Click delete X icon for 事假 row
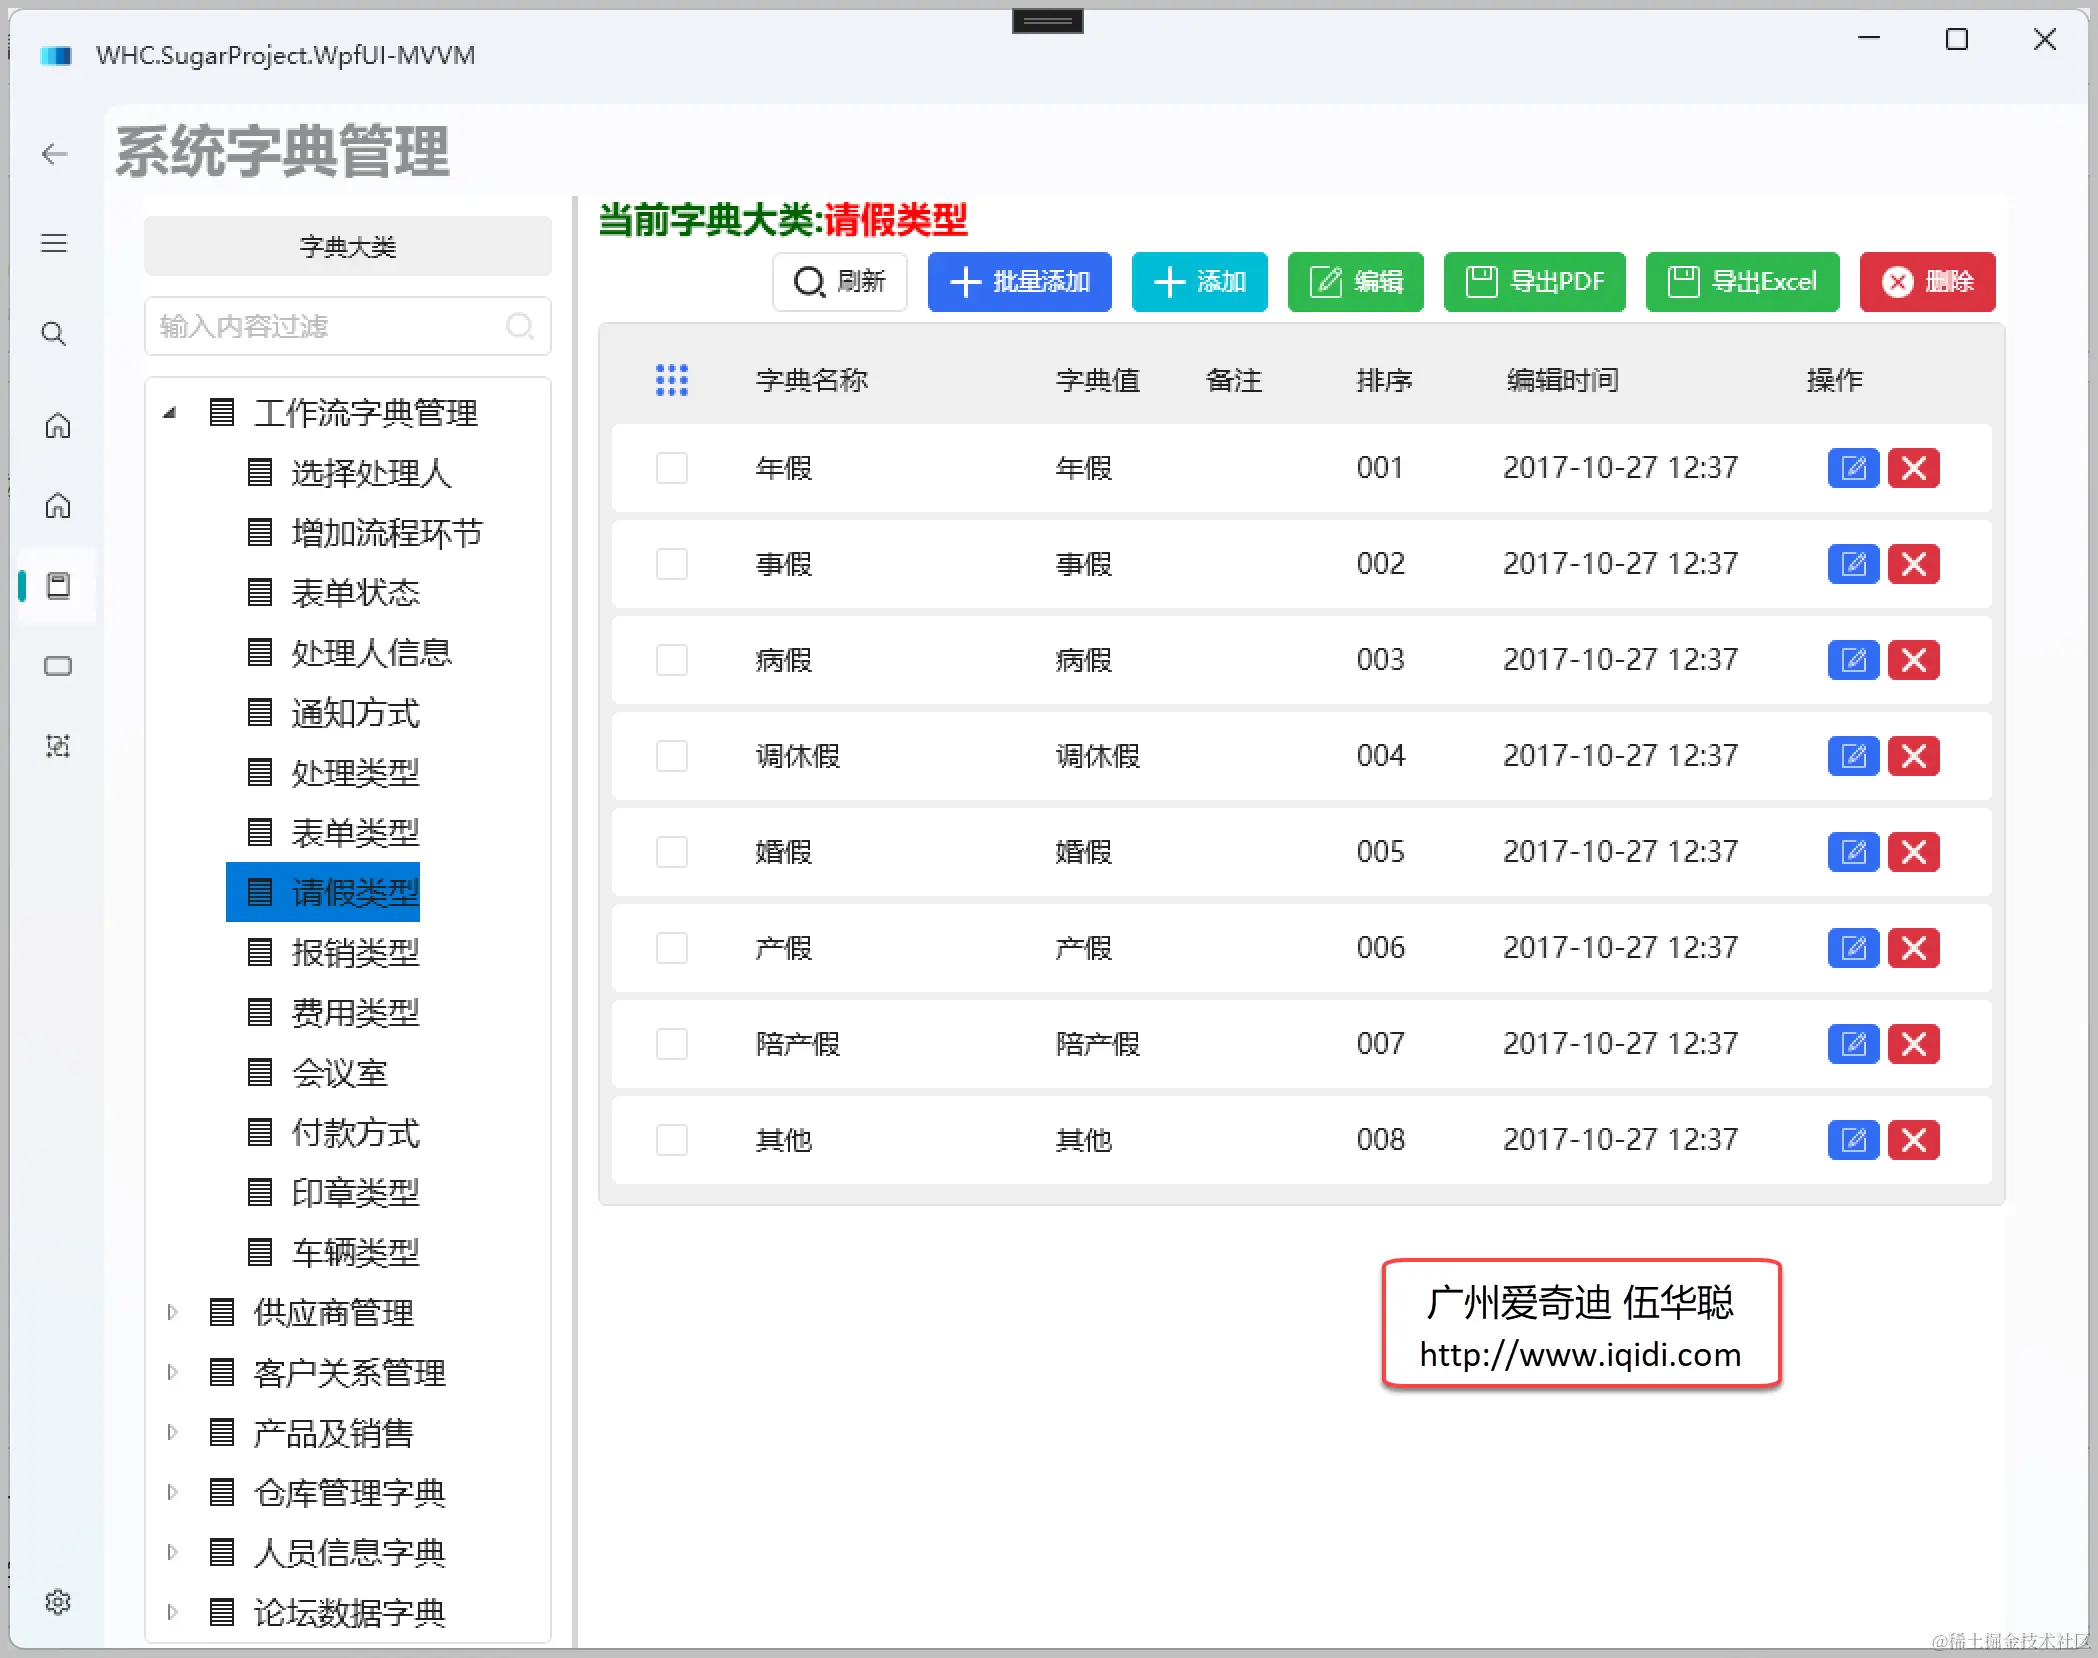 coord(1914,564)
